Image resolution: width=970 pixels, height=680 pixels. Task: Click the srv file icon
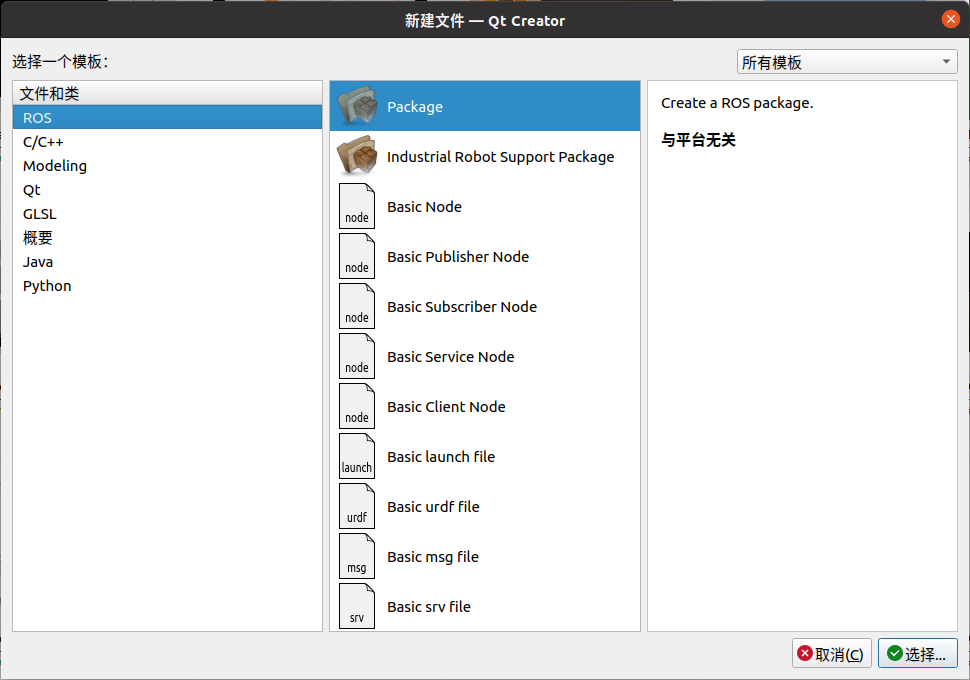(x=357, y=606)
